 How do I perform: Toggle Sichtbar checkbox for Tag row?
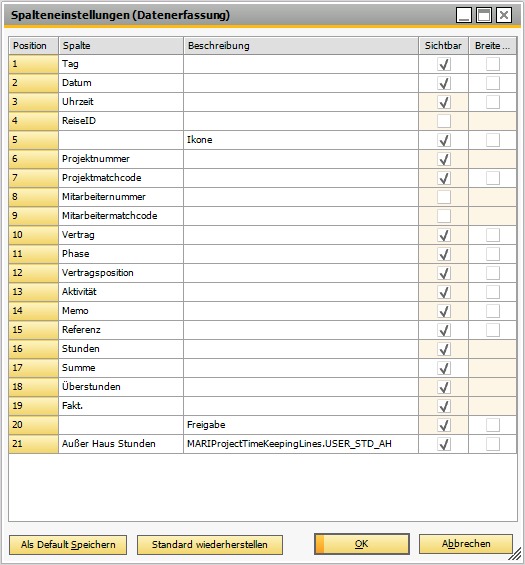[x=444, y=64]
